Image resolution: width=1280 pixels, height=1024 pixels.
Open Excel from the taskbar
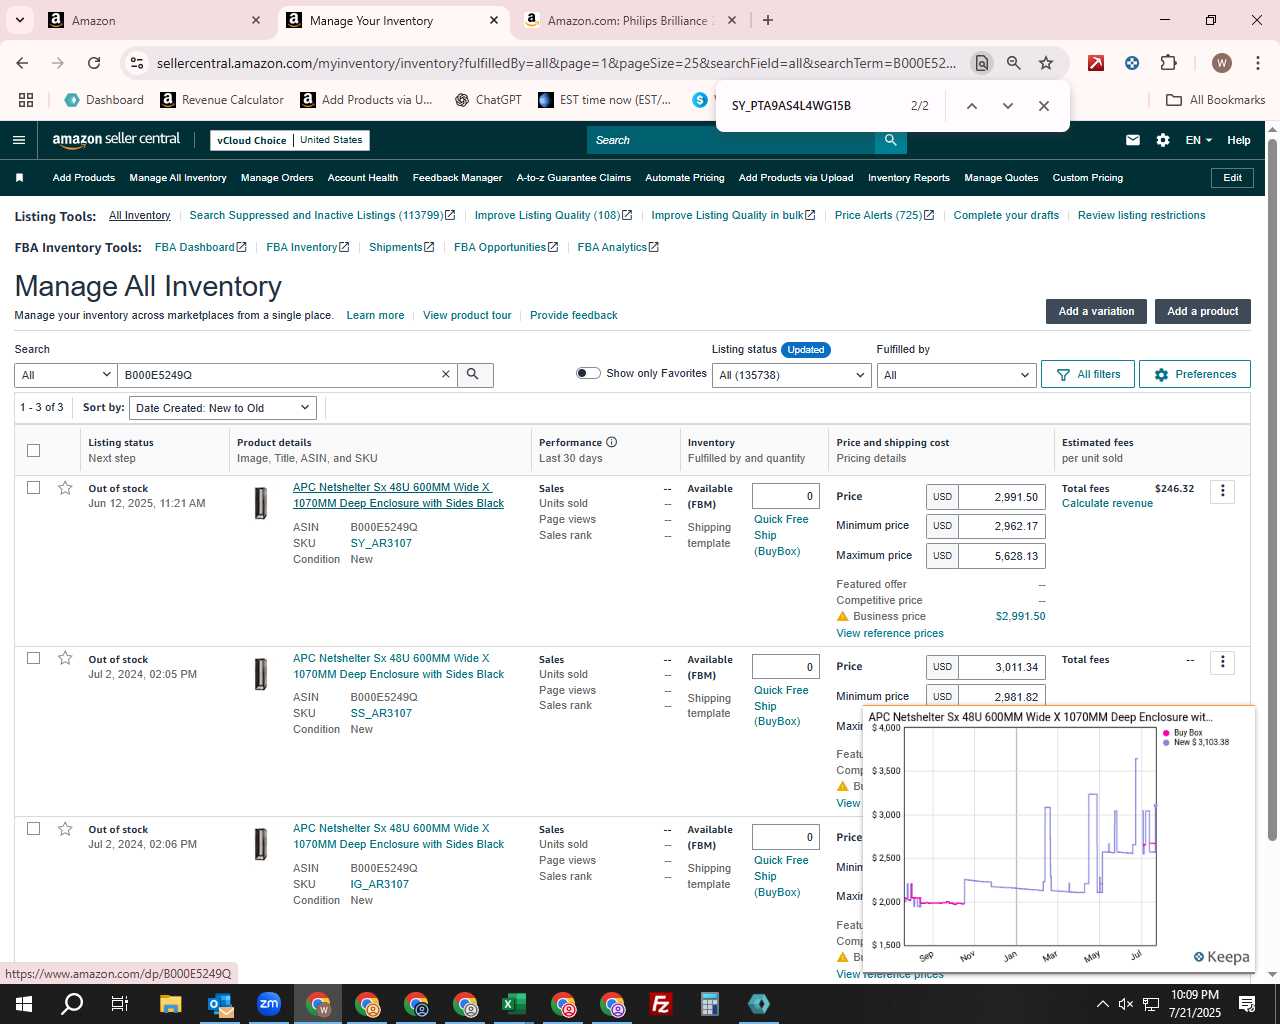pyautogui.click(x=514, y=1004)
